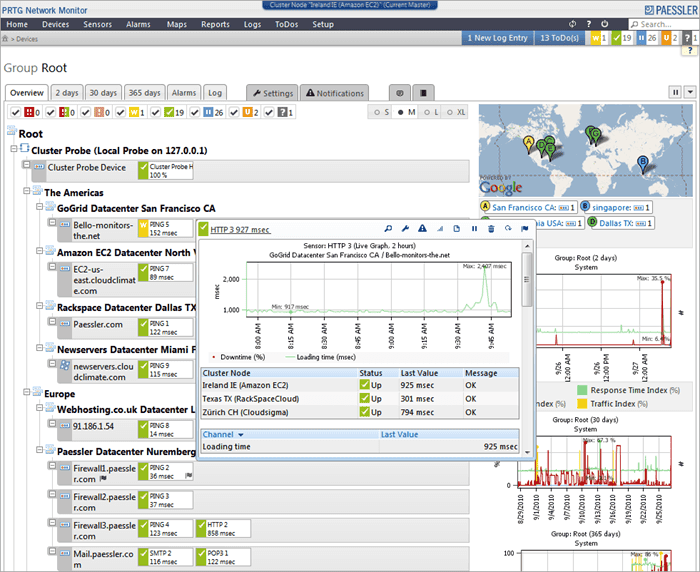Open PING 5 sensor on Bello-monitors-the.net
The image size is (700, 572).
[x=166, y=229]
